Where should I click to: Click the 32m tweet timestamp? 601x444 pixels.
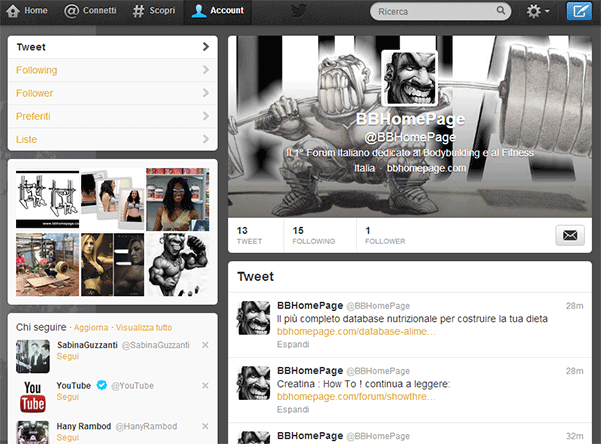coord(574,436)
